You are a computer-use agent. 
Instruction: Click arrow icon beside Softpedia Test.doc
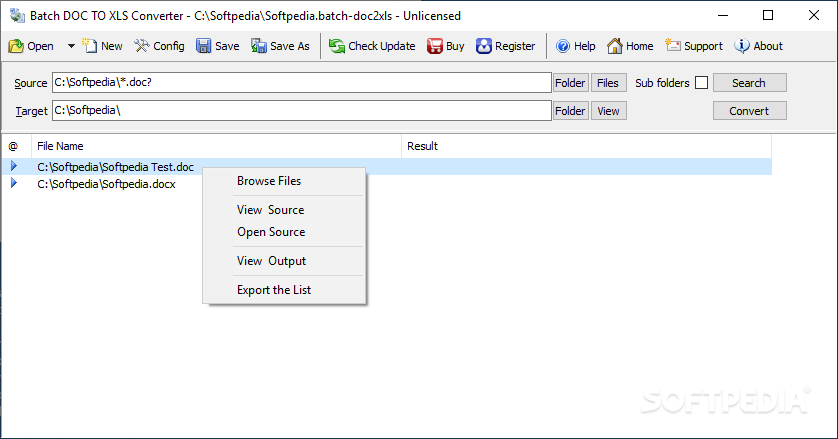point(14,166)
